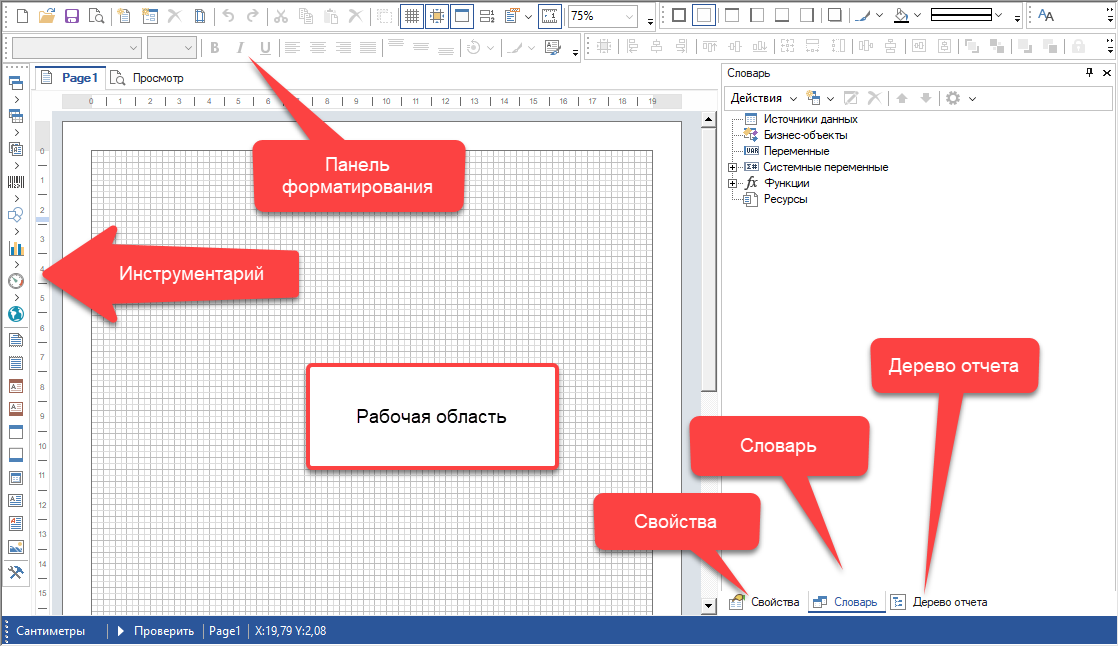Click the fill color bucket swatch

click(x=901, y=16)
